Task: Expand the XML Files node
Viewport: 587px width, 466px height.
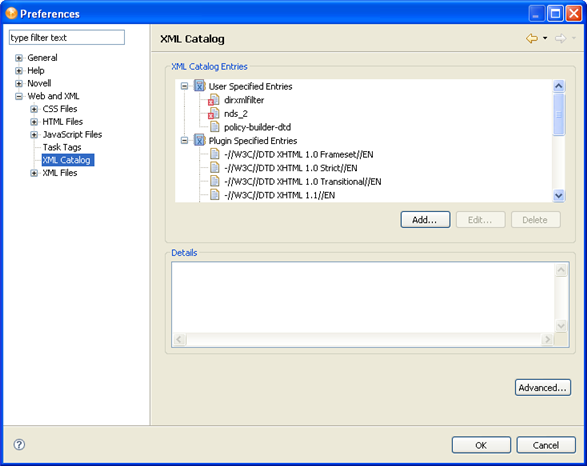Action: pyautogui.click(x=34, y=173)
